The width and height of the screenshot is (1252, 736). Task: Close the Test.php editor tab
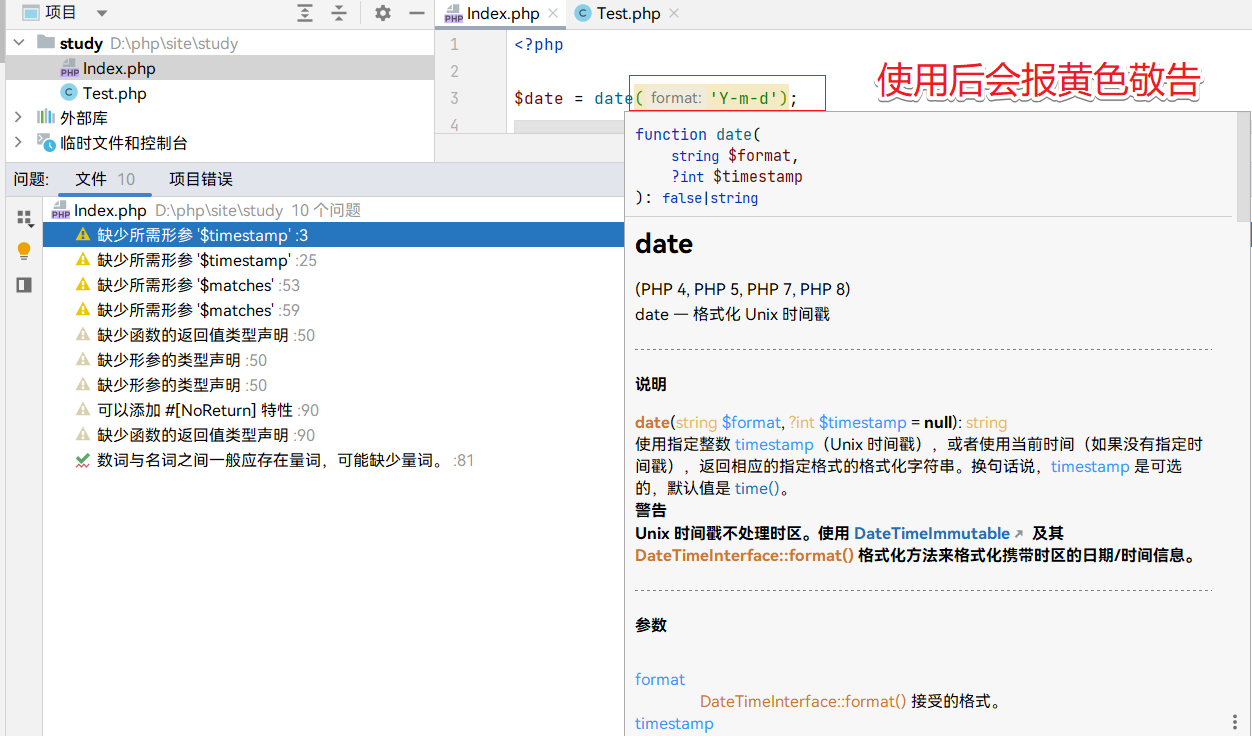pos(674,13)
